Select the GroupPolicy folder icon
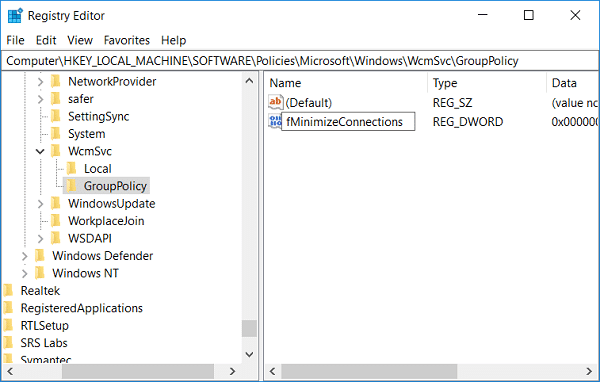600x382 pixels. click(x=72, y=186)
